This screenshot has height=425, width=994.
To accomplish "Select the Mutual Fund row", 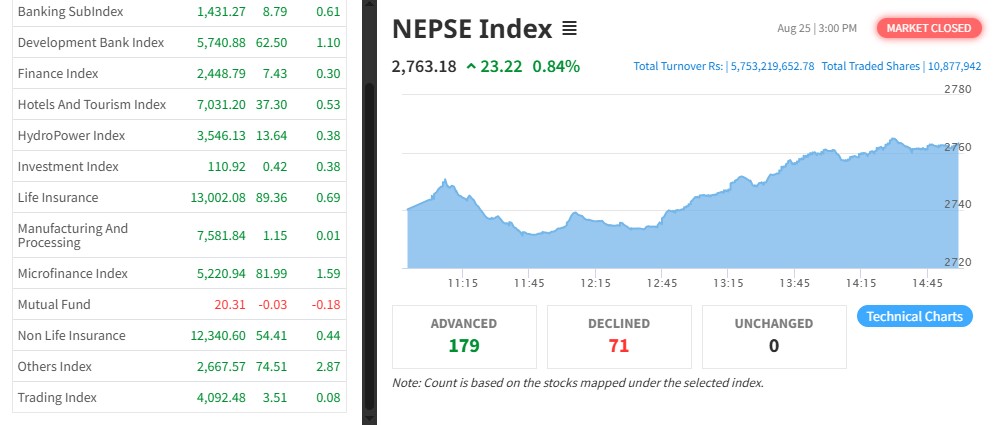I will [54, 305].
